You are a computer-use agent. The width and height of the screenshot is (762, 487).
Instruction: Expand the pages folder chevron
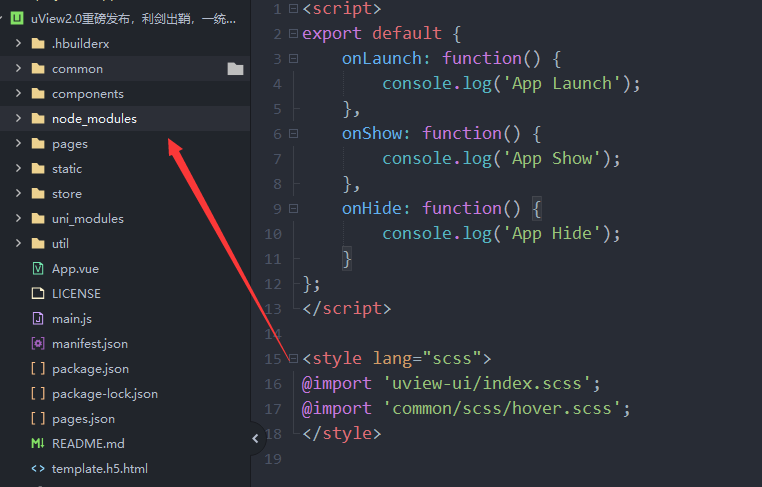18,144
